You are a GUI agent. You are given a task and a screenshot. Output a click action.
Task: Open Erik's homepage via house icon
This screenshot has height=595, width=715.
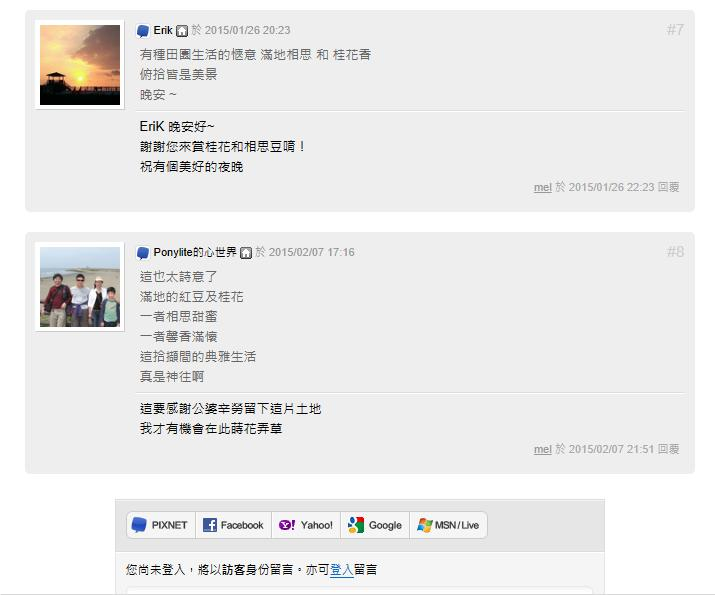(x=182, y=31)
